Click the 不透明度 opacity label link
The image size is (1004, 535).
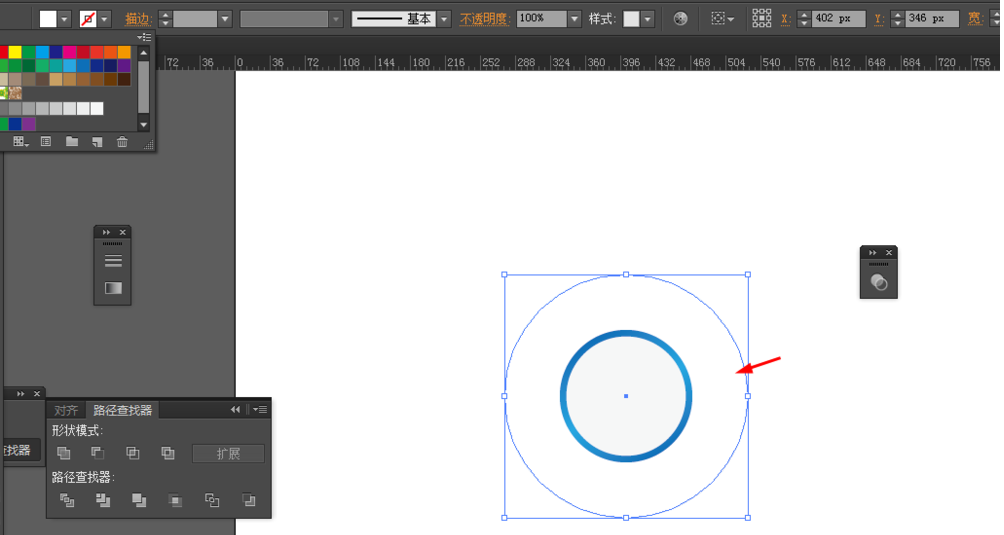tap(485, 19)
